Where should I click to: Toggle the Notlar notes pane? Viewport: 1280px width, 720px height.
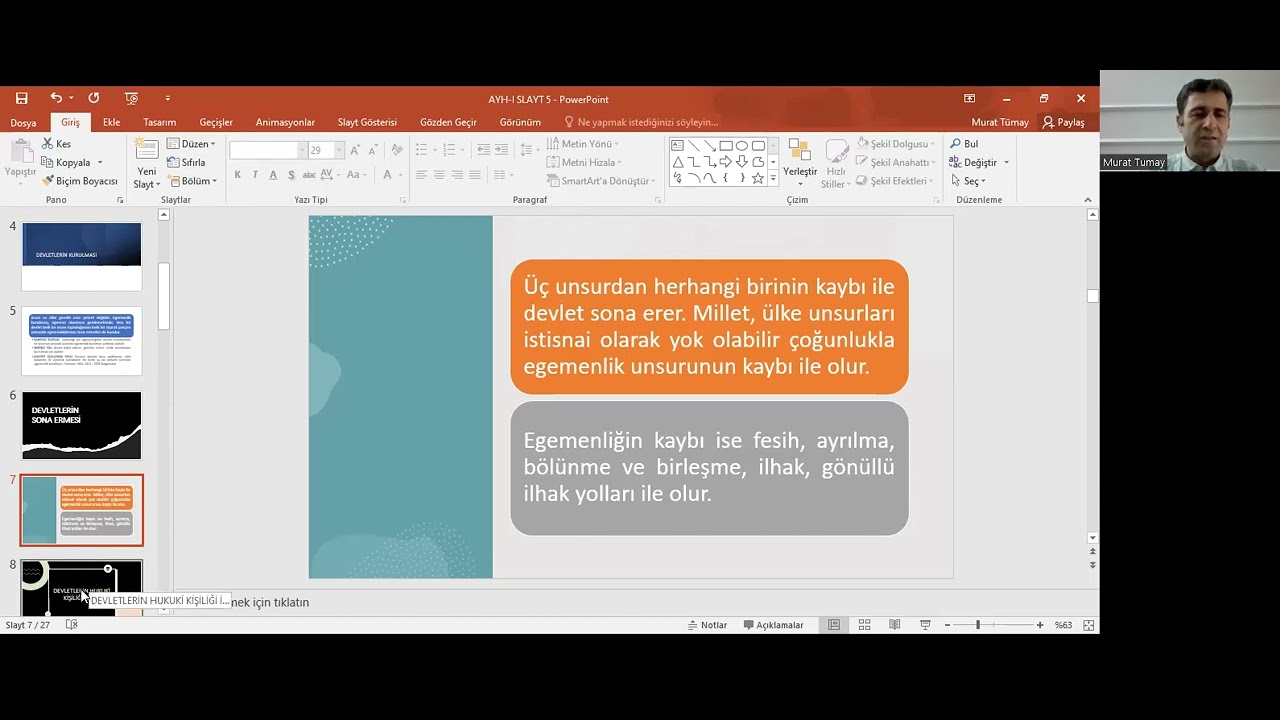click(x=707, y=625)
